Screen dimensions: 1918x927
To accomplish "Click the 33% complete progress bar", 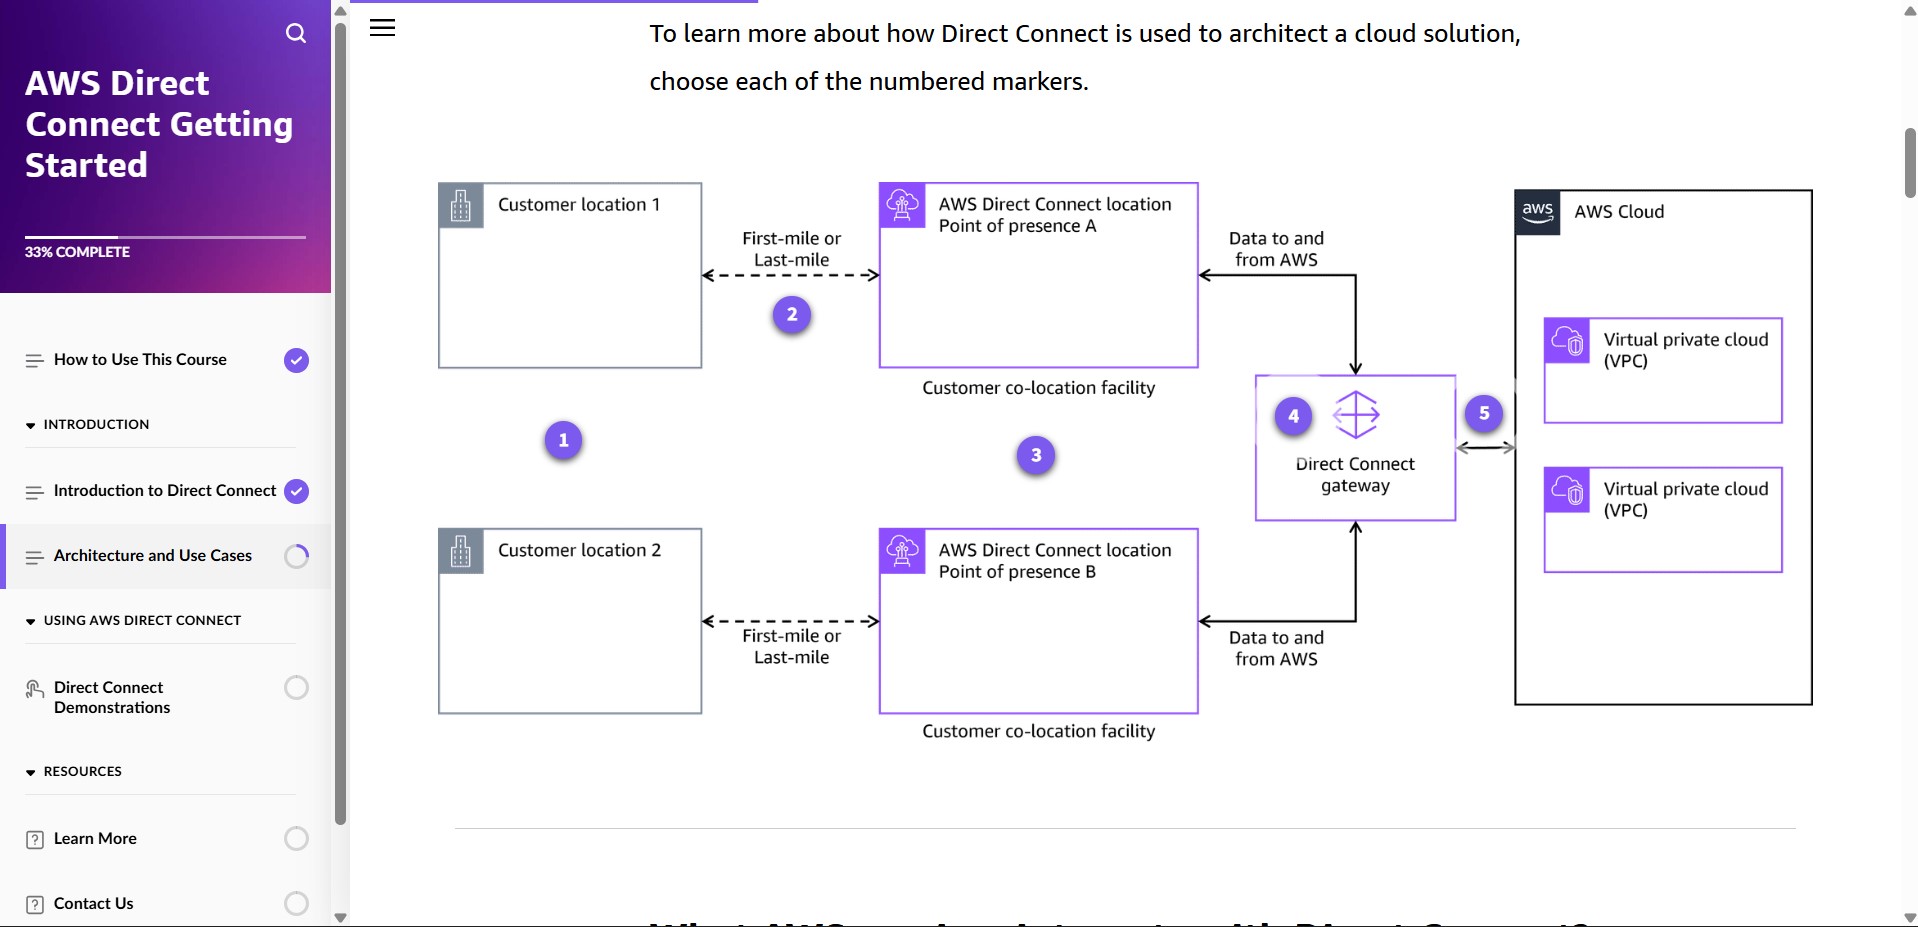I will tap(165, 237).
